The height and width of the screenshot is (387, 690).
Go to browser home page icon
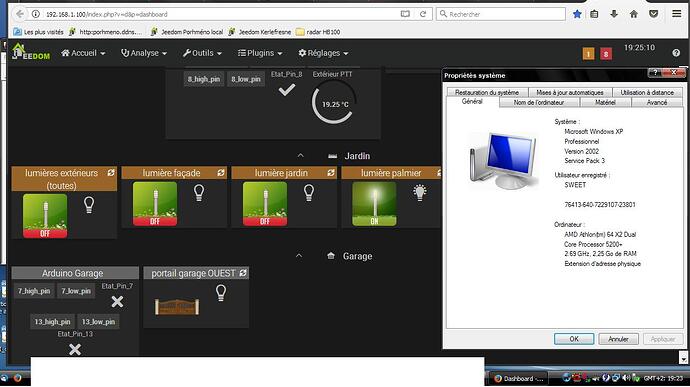tap(634, 14)
